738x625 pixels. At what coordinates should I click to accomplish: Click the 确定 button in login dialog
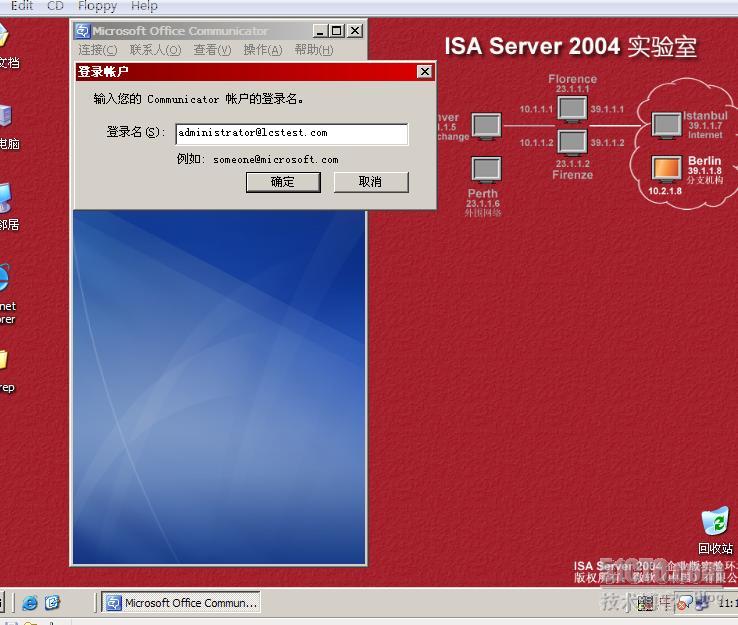pos(283,182)
